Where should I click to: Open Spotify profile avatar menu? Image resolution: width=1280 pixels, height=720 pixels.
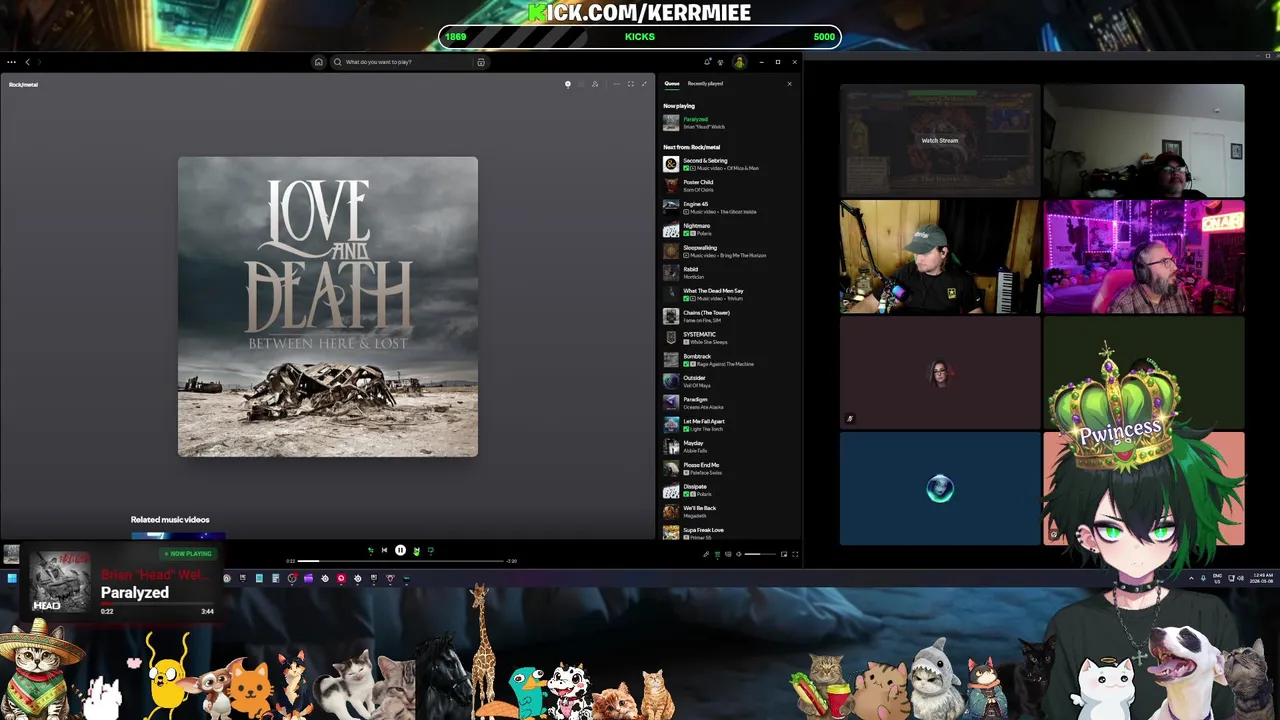point(739,62)
